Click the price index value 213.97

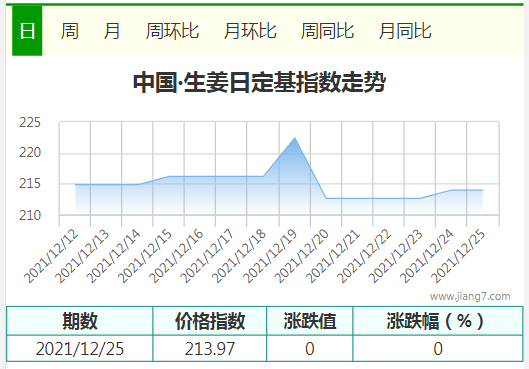coord(210,349)
